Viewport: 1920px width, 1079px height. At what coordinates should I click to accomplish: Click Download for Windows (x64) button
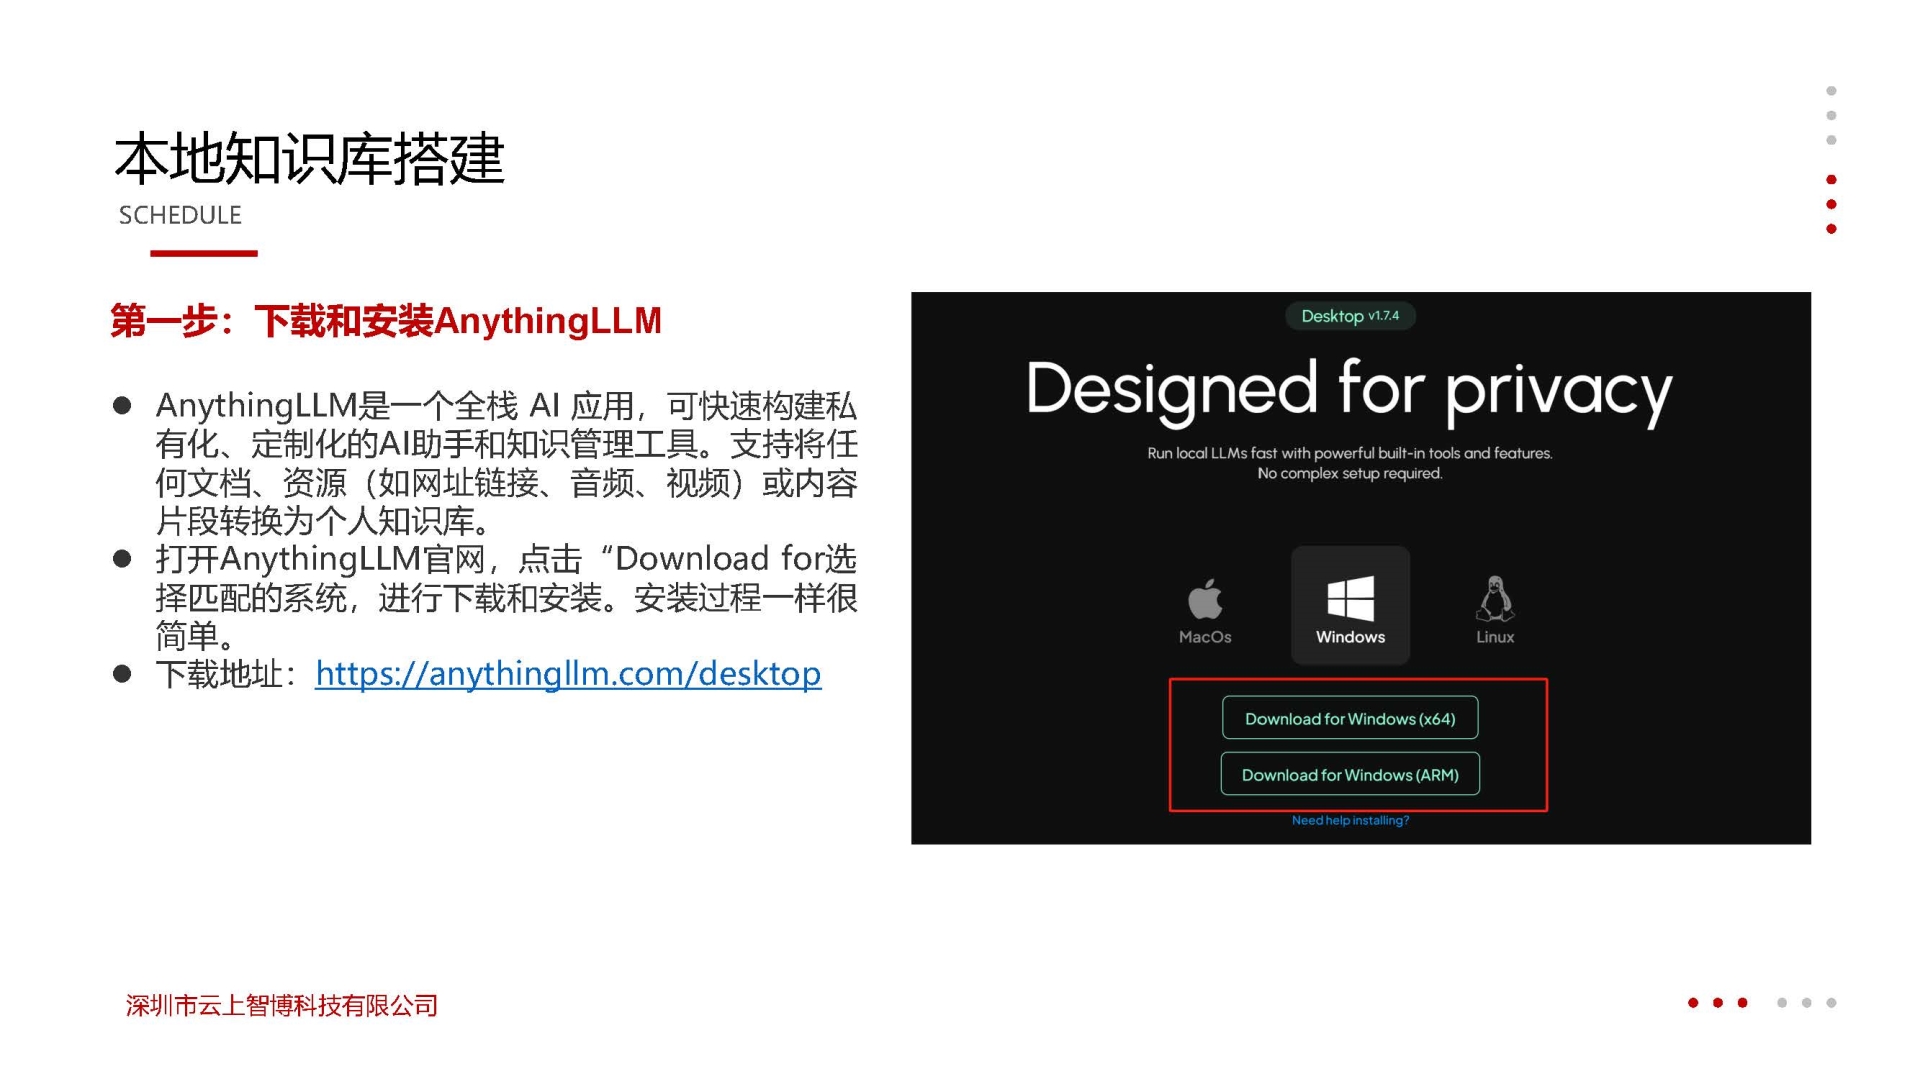[x=1349, y=718]
